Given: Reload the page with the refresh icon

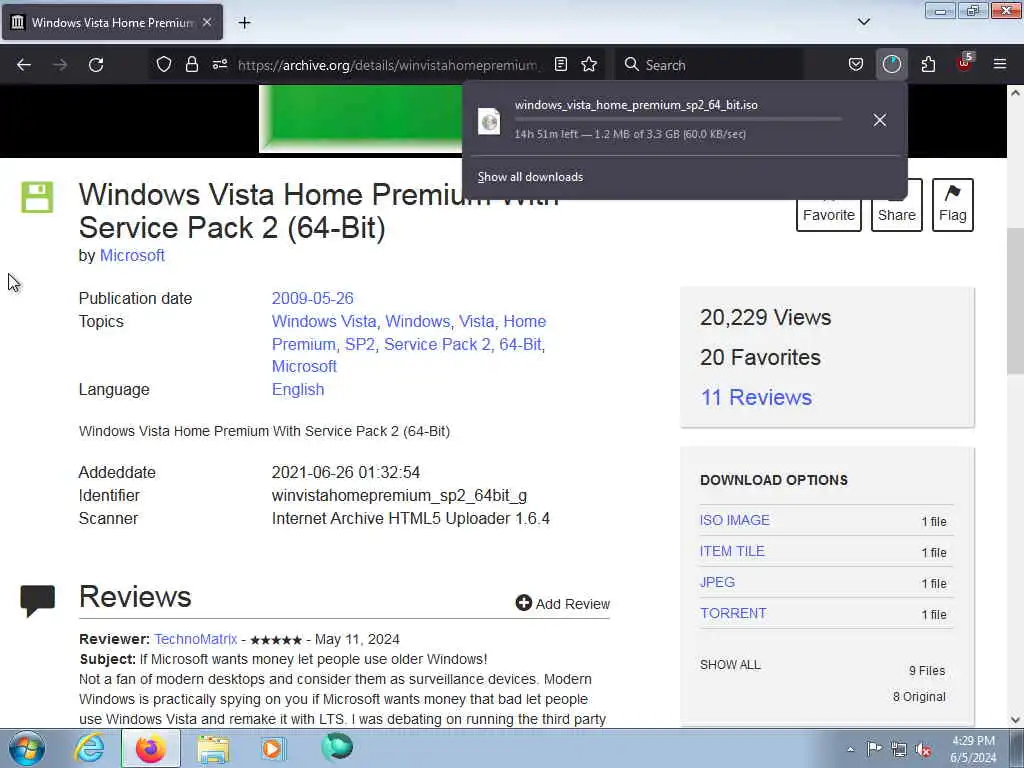Looking at the screenshot, I should pyautogui.click(x=96, y=65).
